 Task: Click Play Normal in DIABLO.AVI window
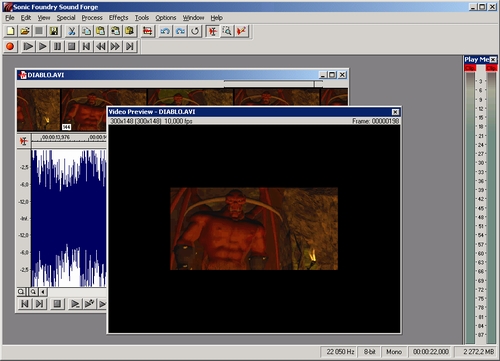coord(75,304)
